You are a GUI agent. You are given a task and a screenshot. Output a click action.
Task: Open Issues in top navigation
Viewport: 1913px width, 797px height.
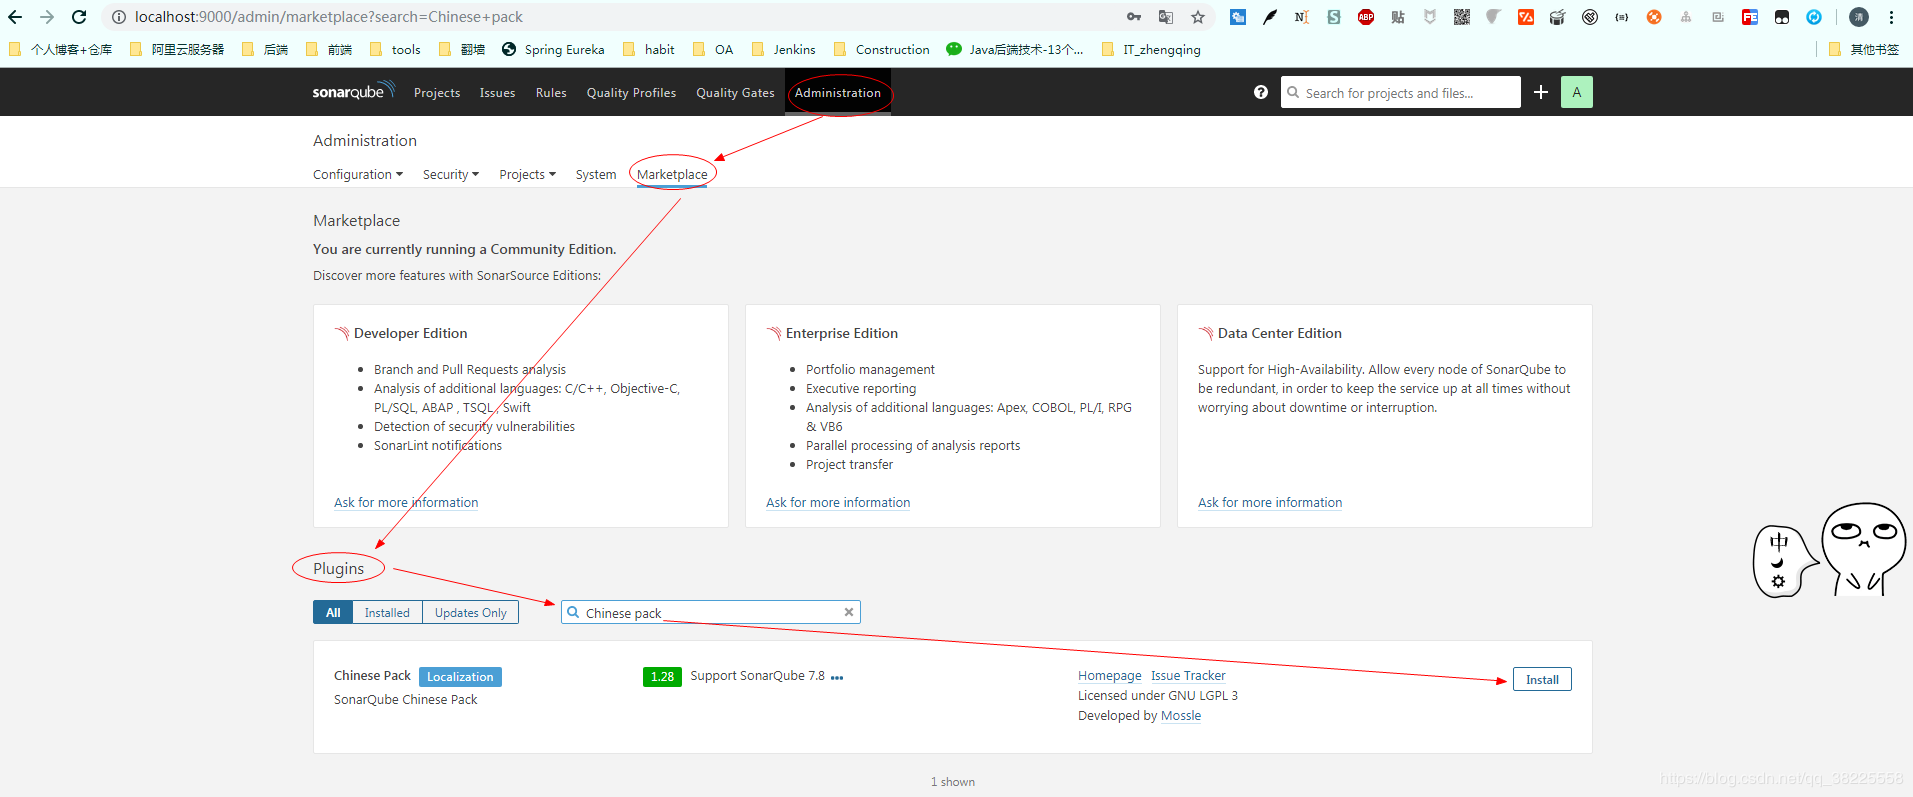[x=497, y=92]
